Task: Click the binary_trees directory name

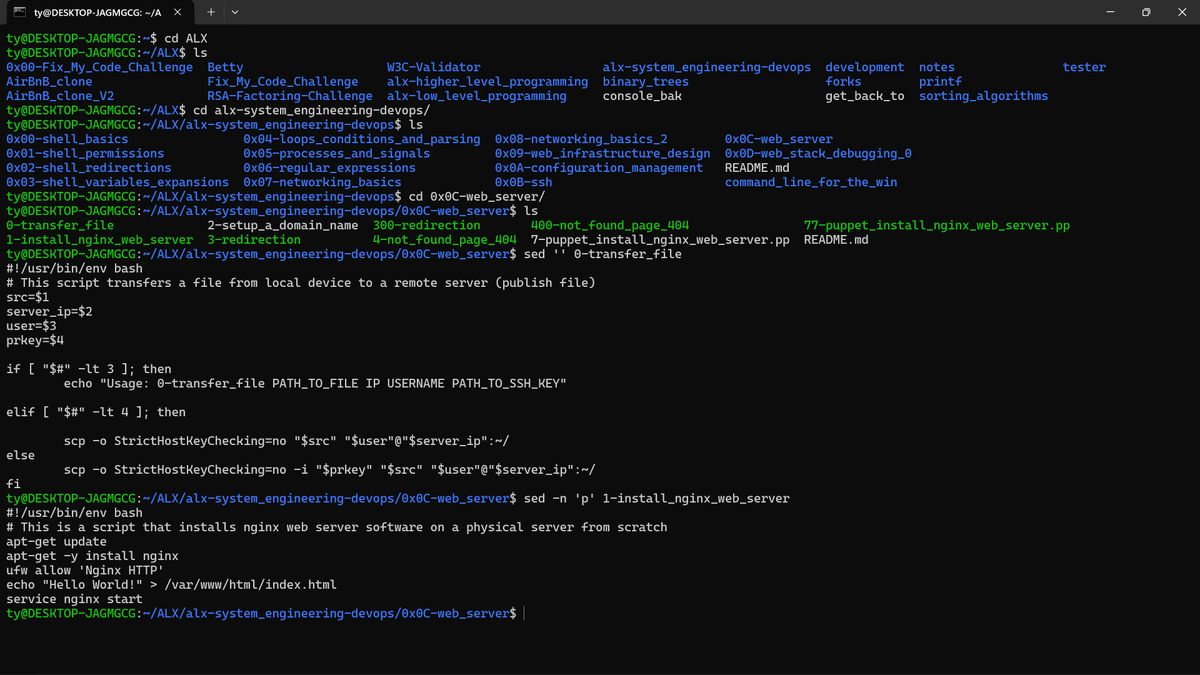Action: 646,82
